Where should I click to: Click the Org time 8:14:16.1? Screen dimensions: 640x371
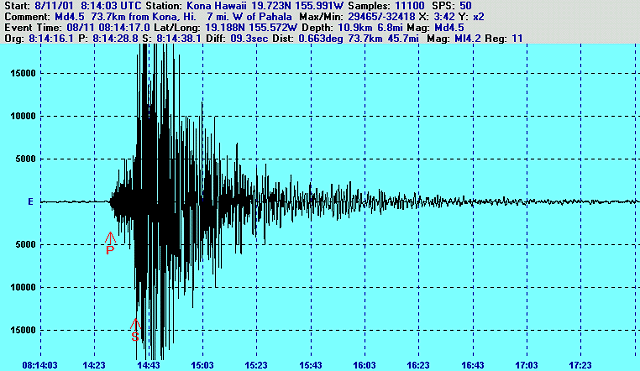51,39
